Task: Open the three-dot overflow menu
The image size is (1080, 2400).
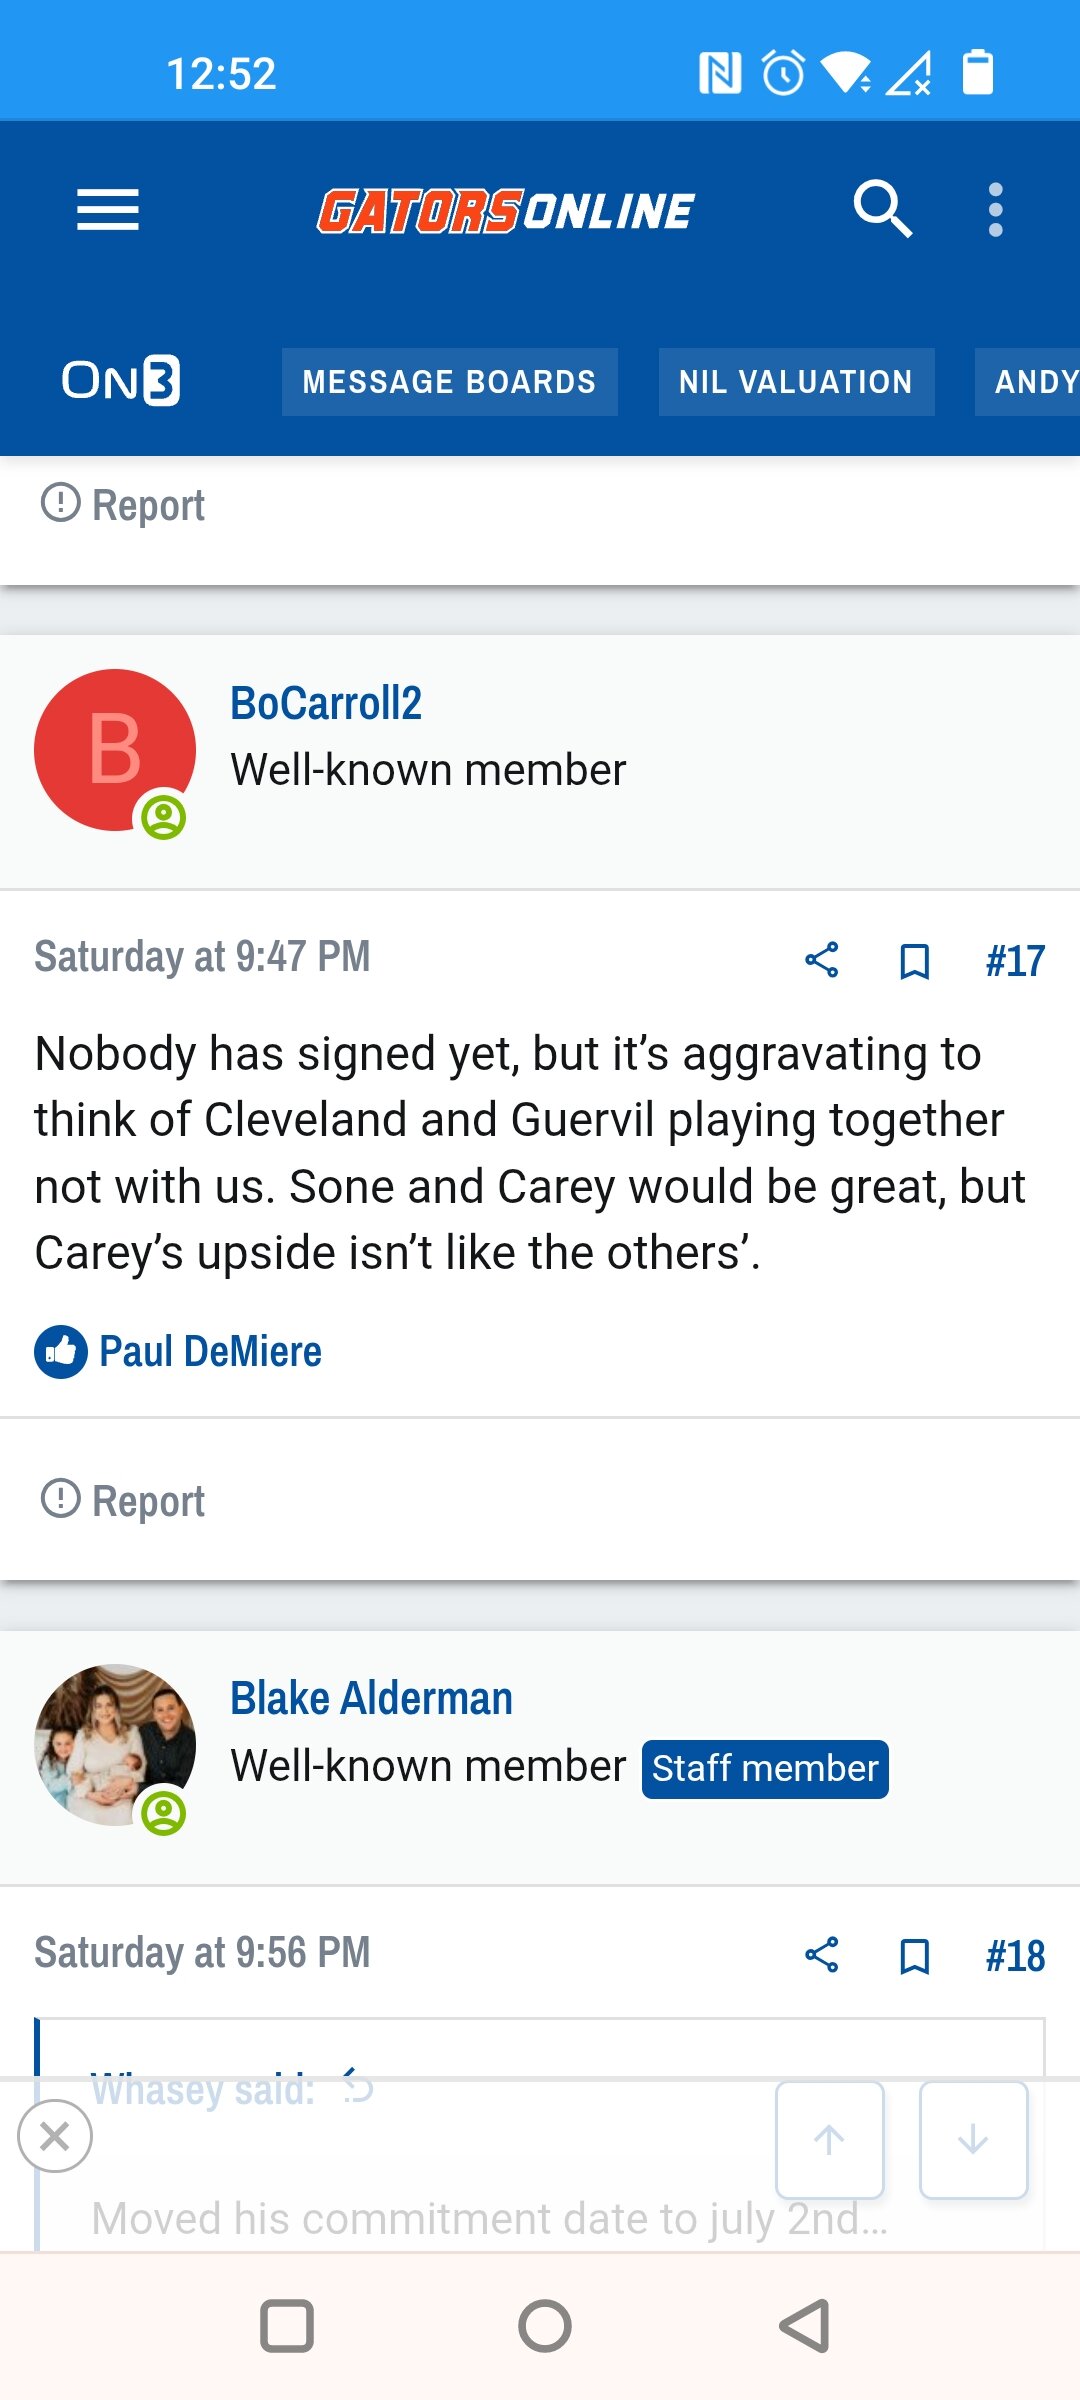Action: tap(995, 210)
